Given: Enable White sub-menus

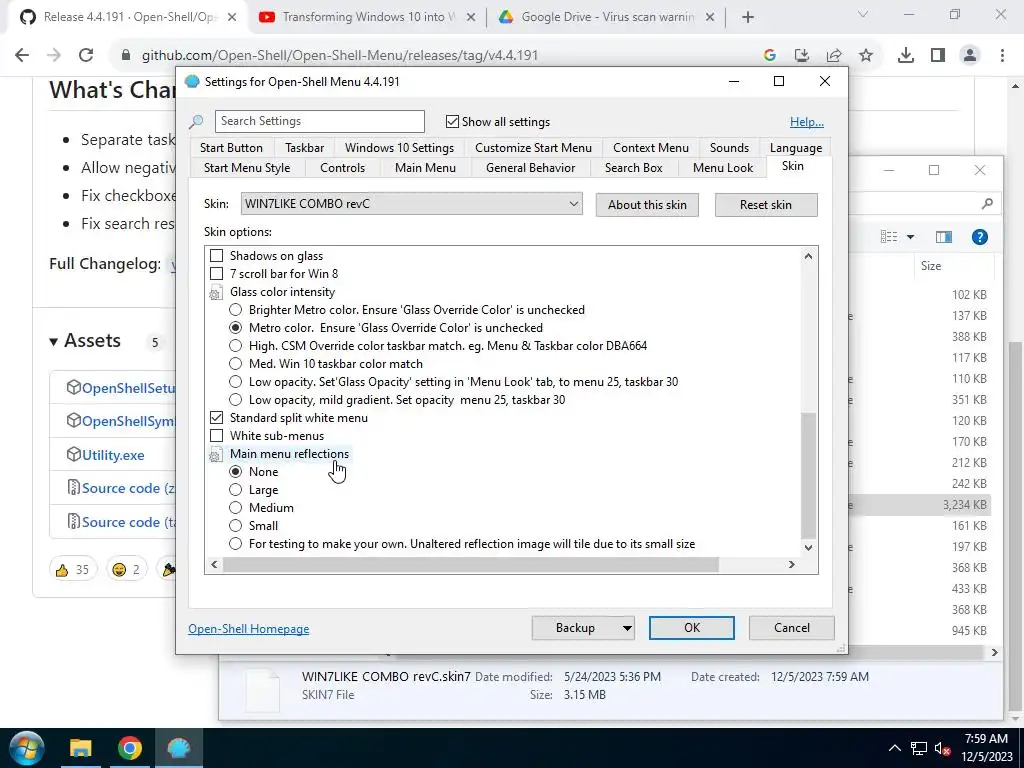Looking at the screenshot, I should (216, 436).
